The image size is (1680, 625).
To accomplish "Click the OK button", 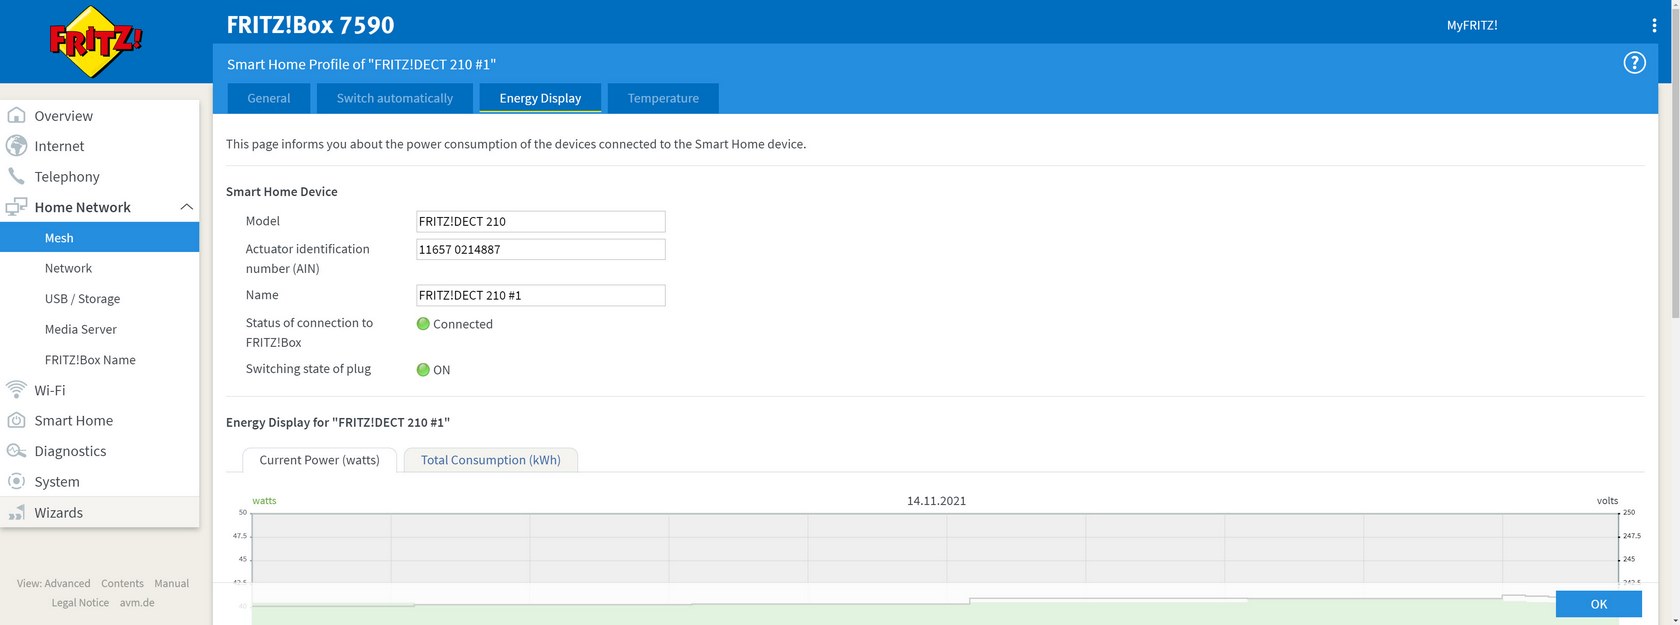I will pos(1598,604).
